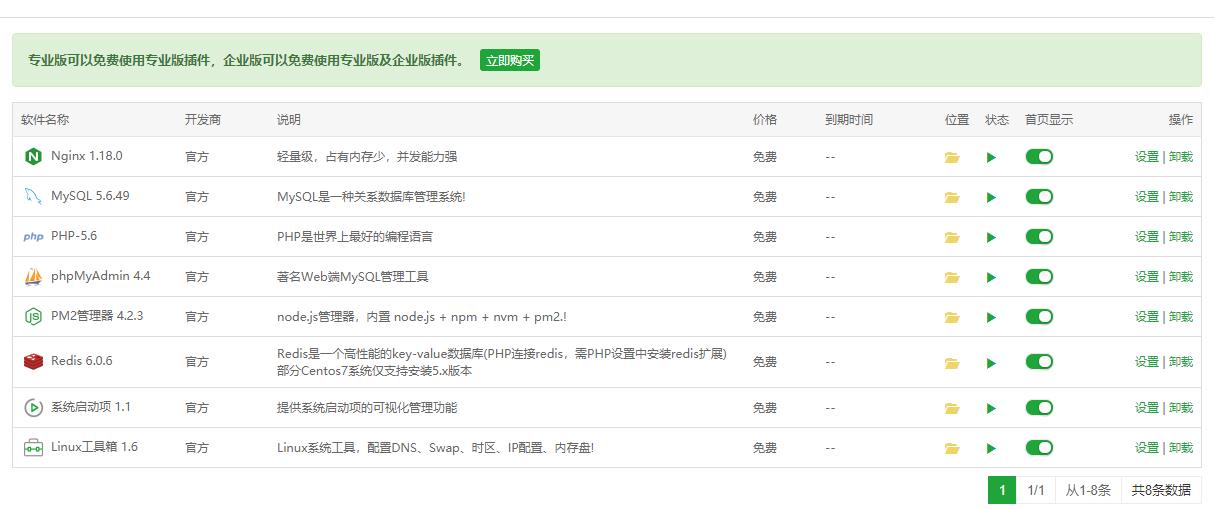Open 设置 for Nginx 1.18.0
1214x509 pixels.
point(1146,157)
